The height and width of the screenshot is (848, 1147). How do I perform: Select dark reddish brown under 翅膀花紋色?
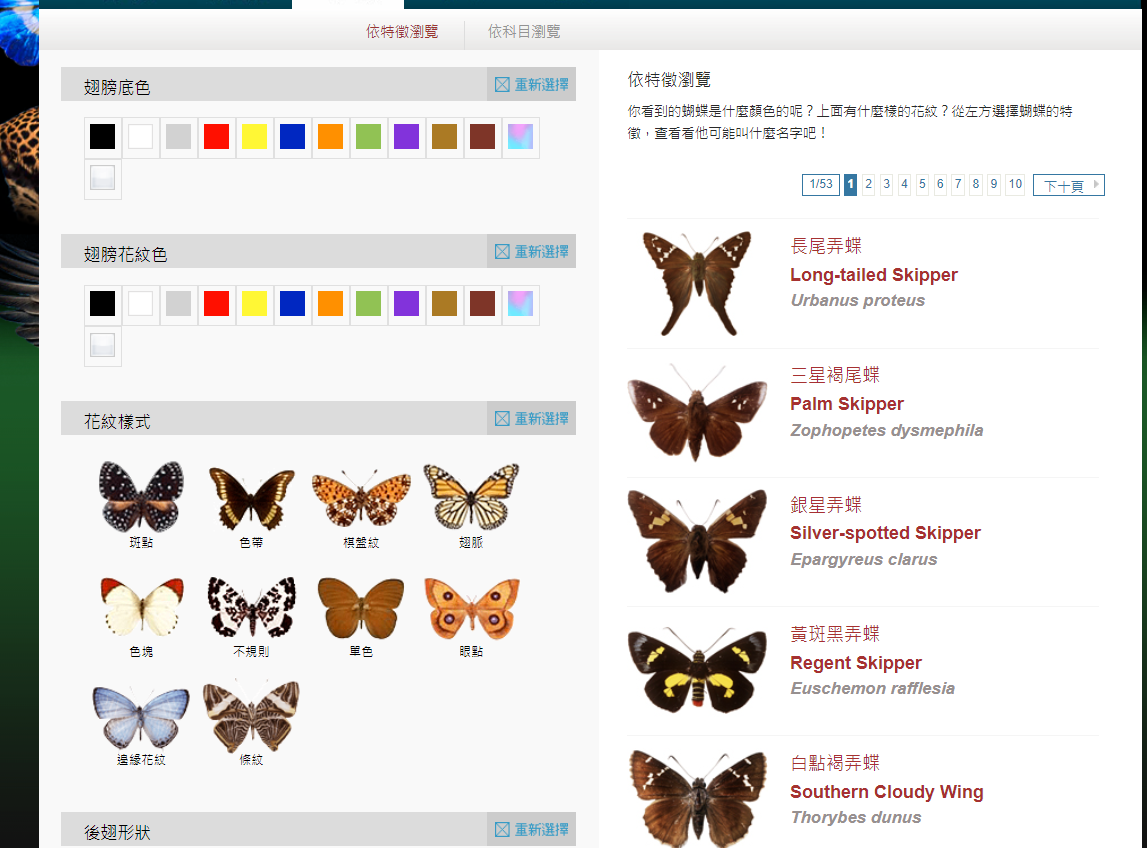[x=483, y=304]
